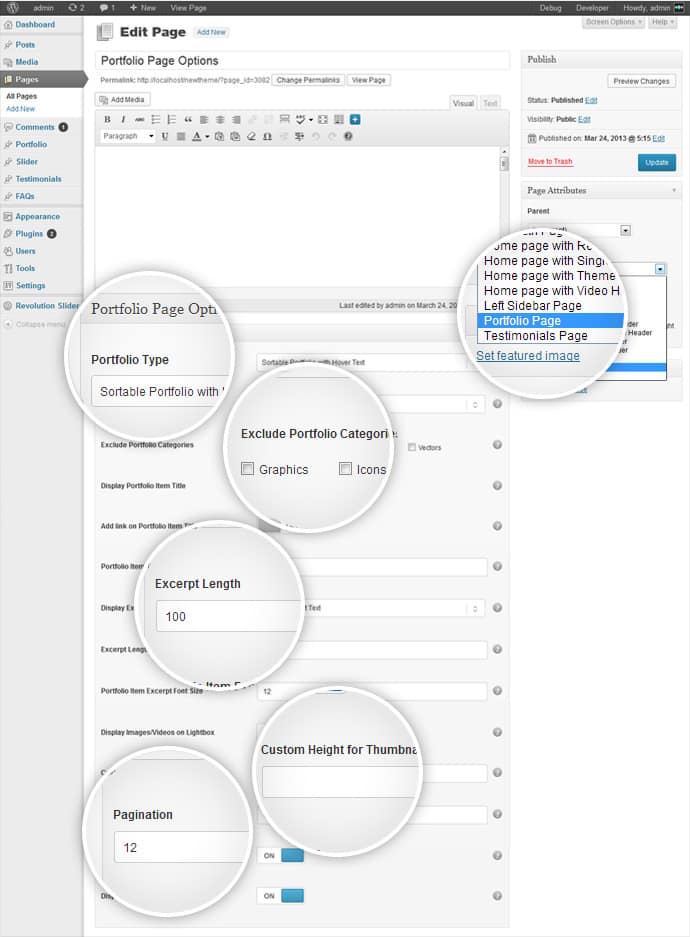This screenshot has height=937, width=690.
Task: Click the italic formatting icon
Action: [x=123, y=120]
